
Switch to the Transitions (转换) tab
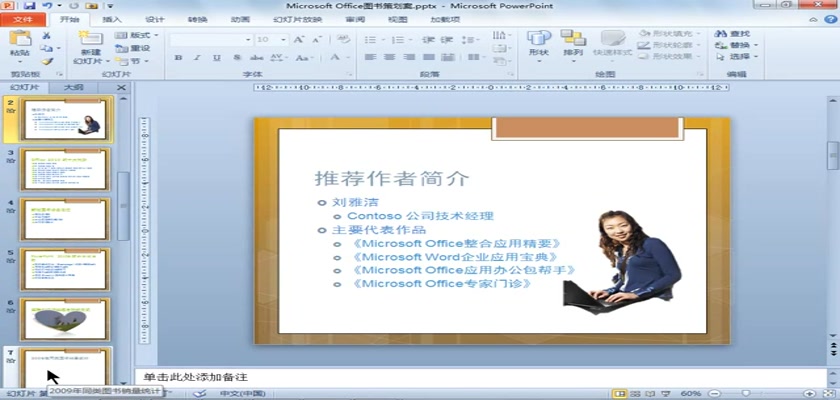pos(198,20)
